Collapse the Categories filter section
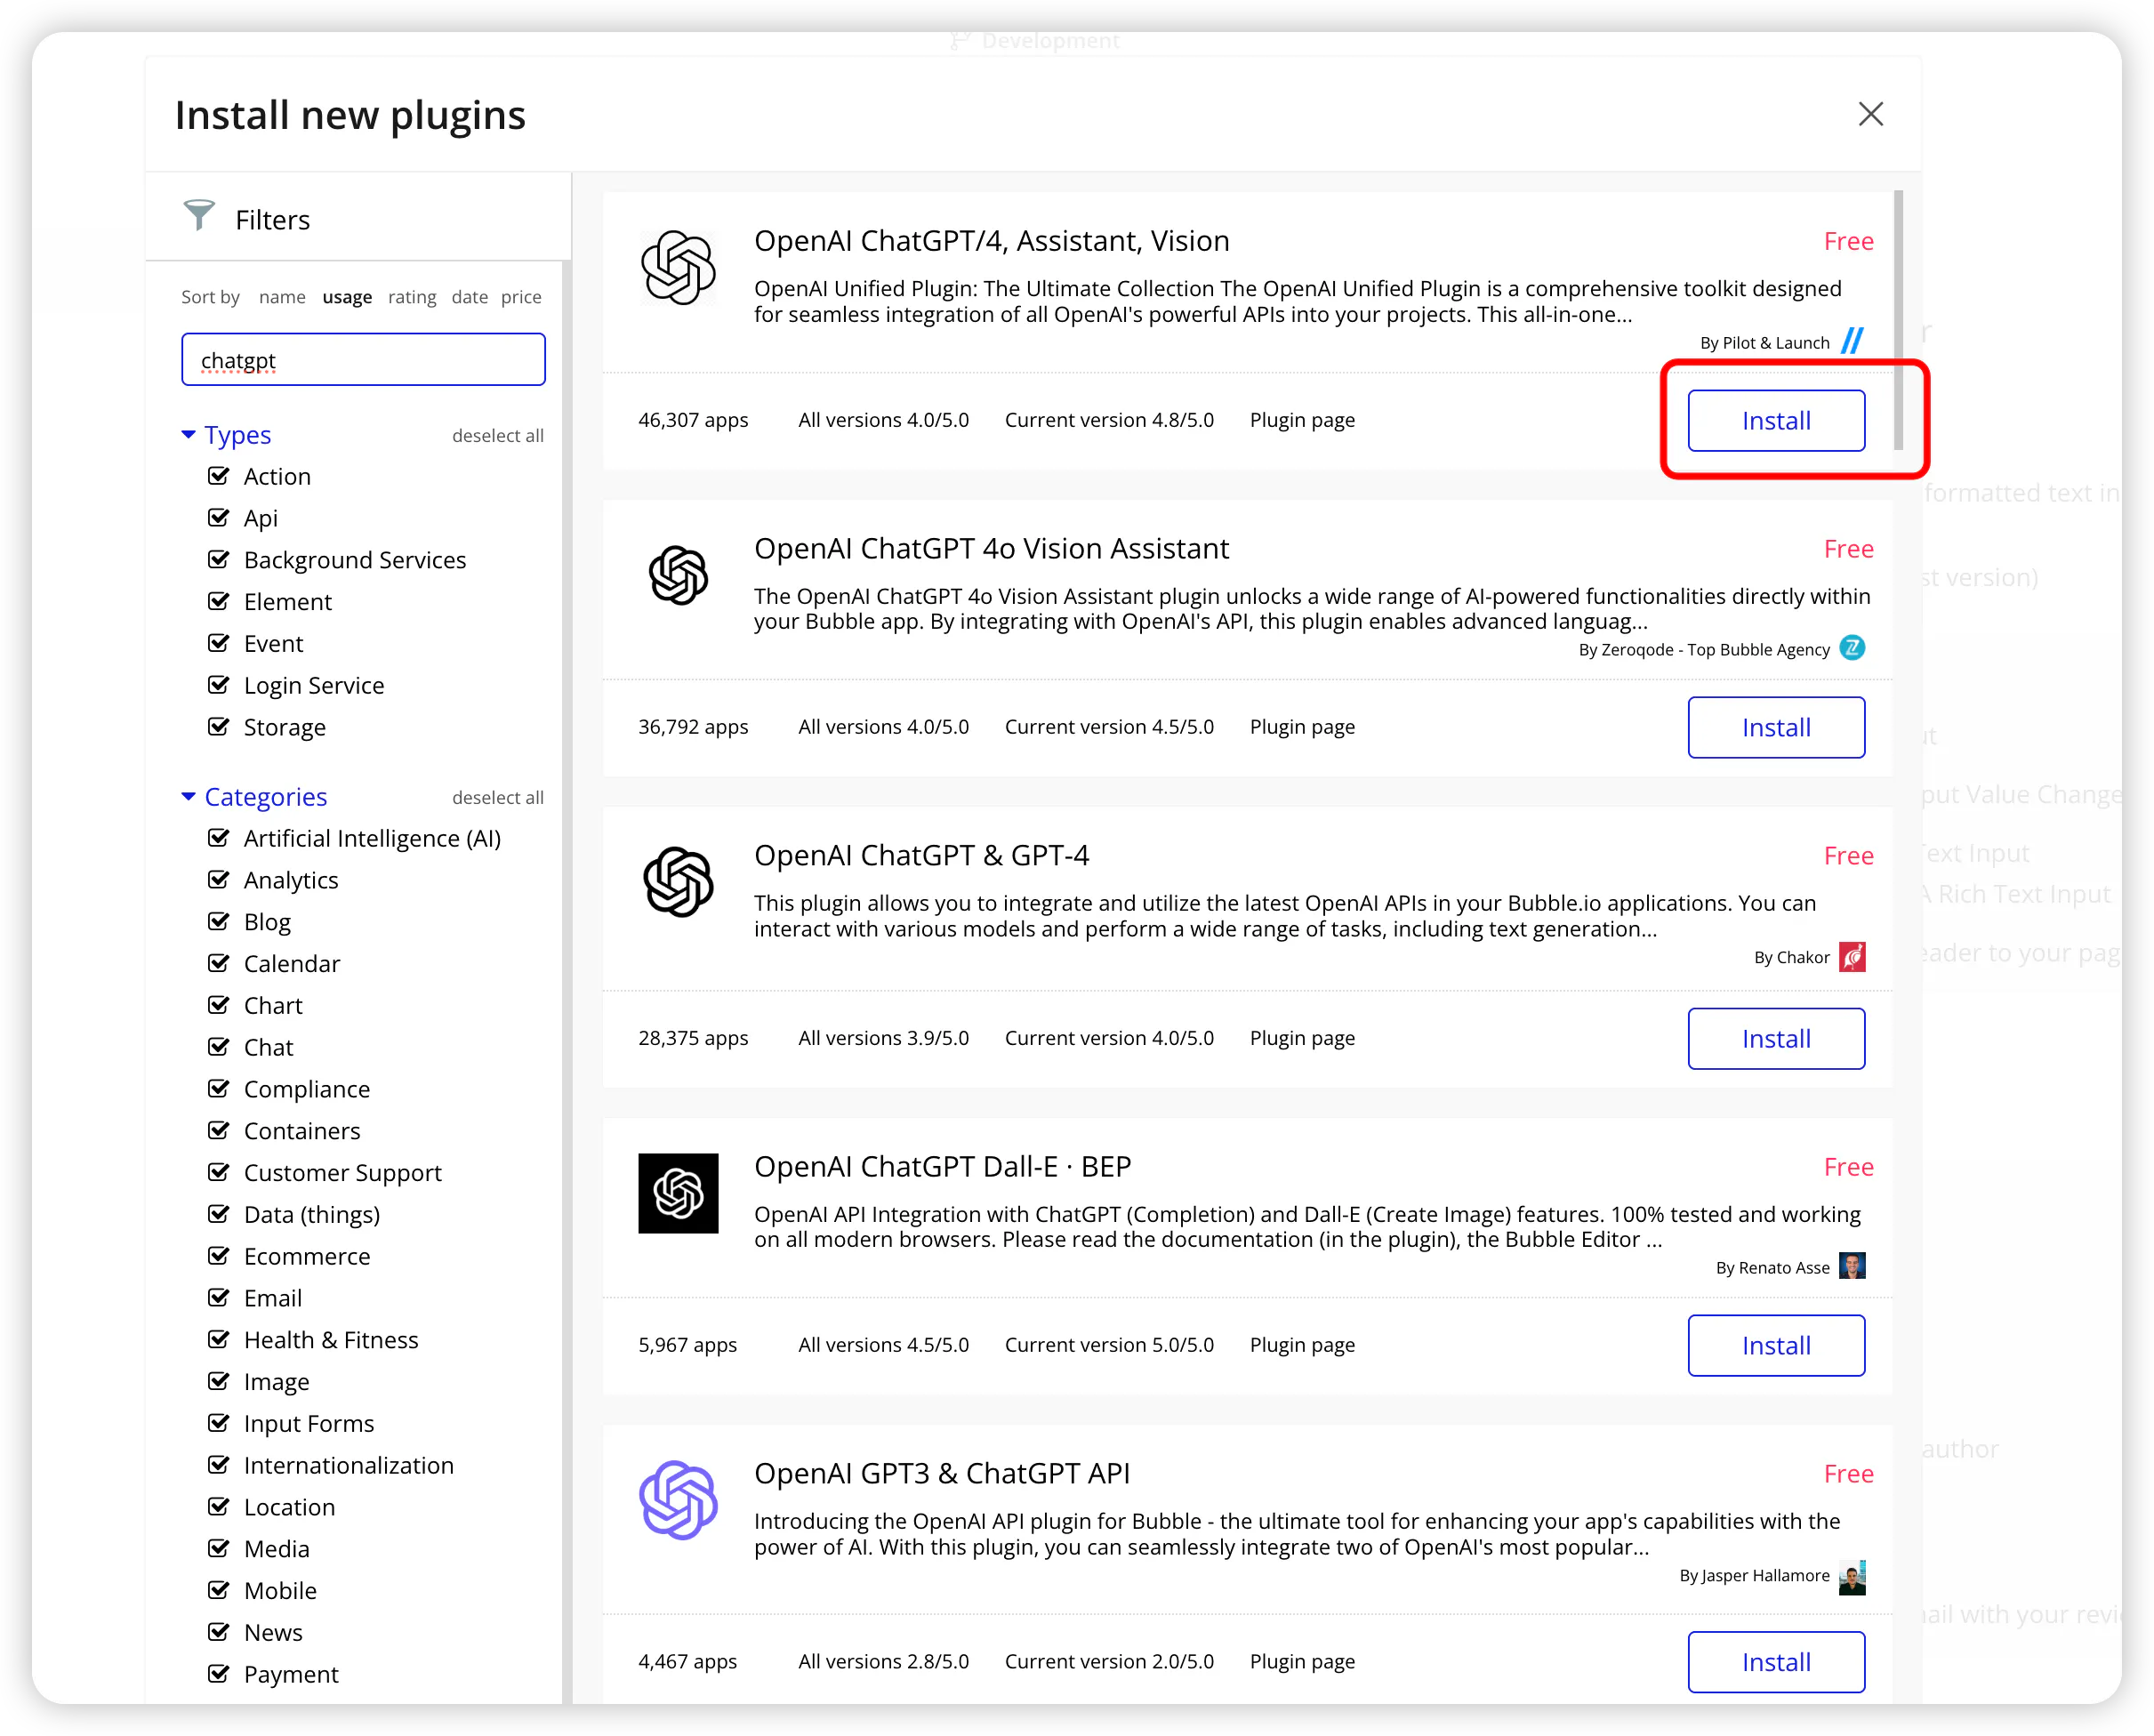Screen dimensions: 2154x1736 coord(188,797)
